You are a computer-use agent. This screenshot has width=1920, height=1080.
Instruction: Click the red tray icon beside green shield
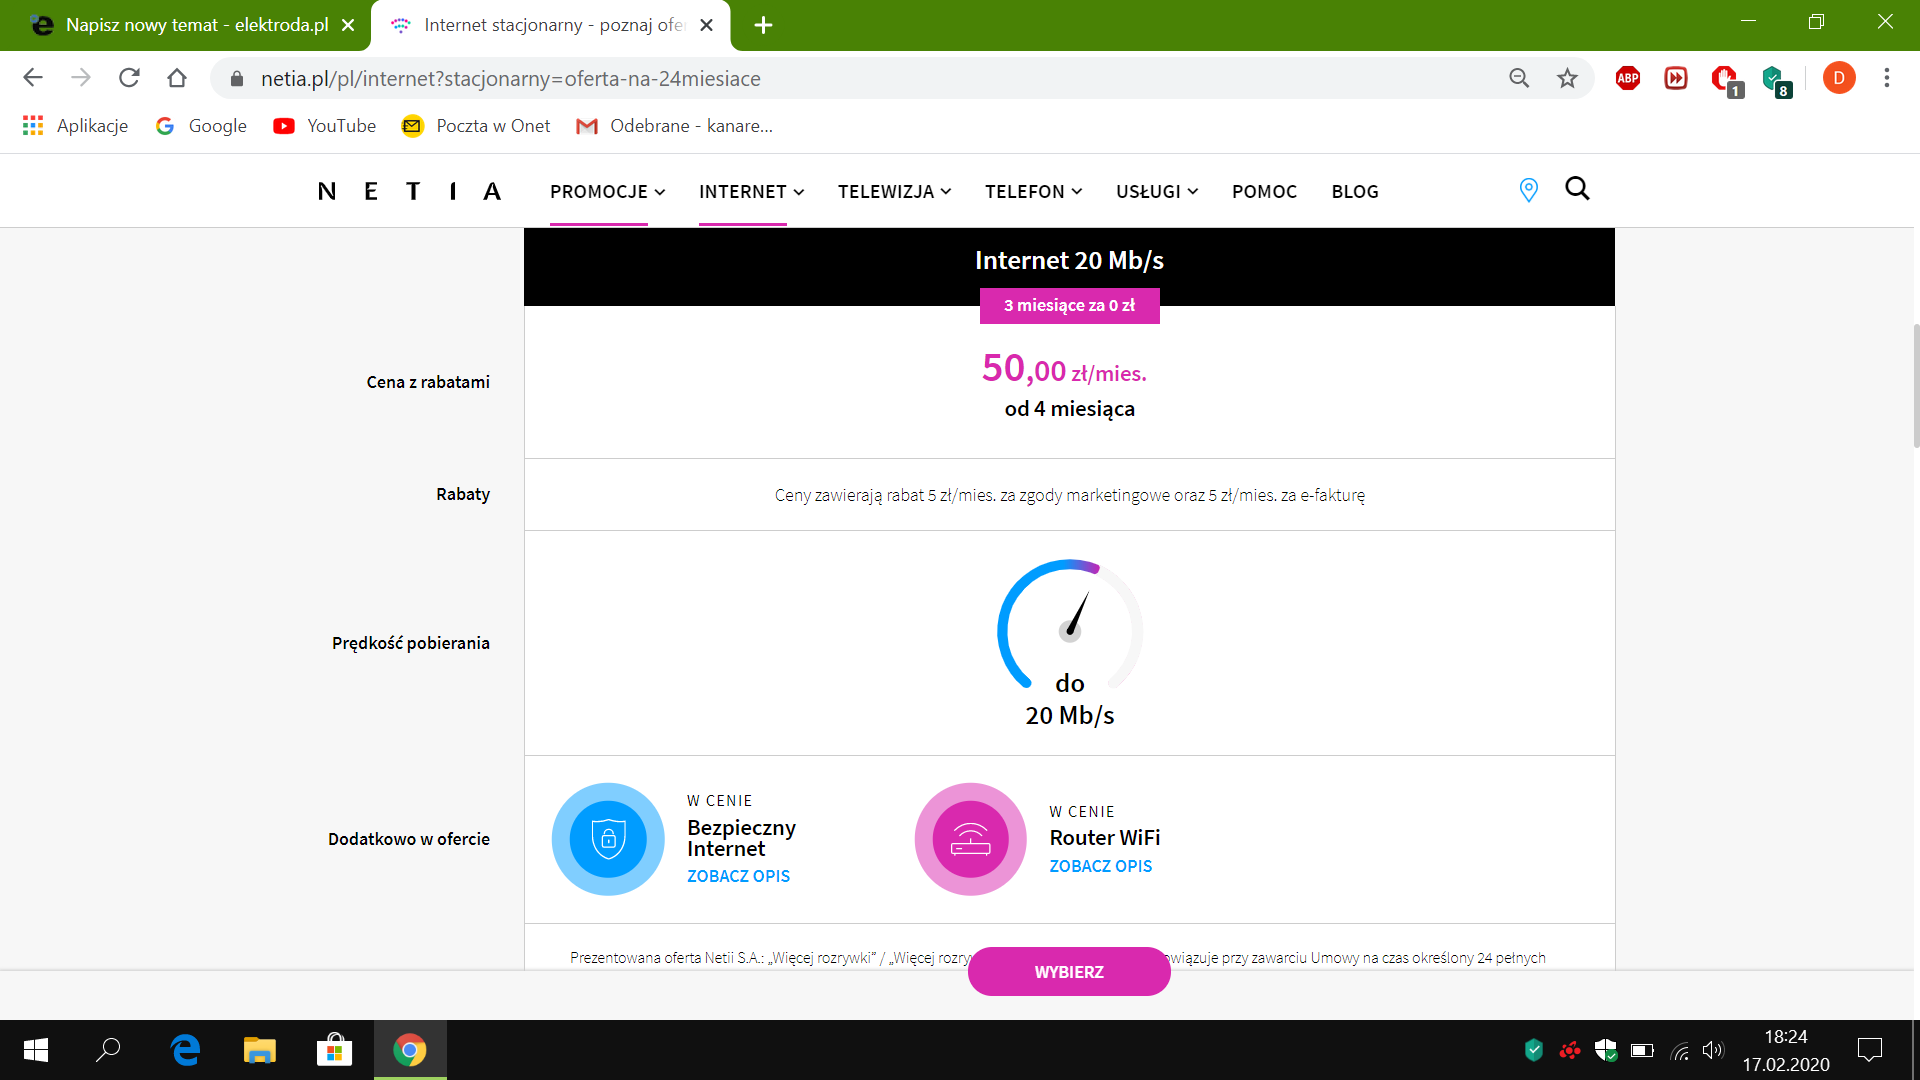(1570, 1050)
